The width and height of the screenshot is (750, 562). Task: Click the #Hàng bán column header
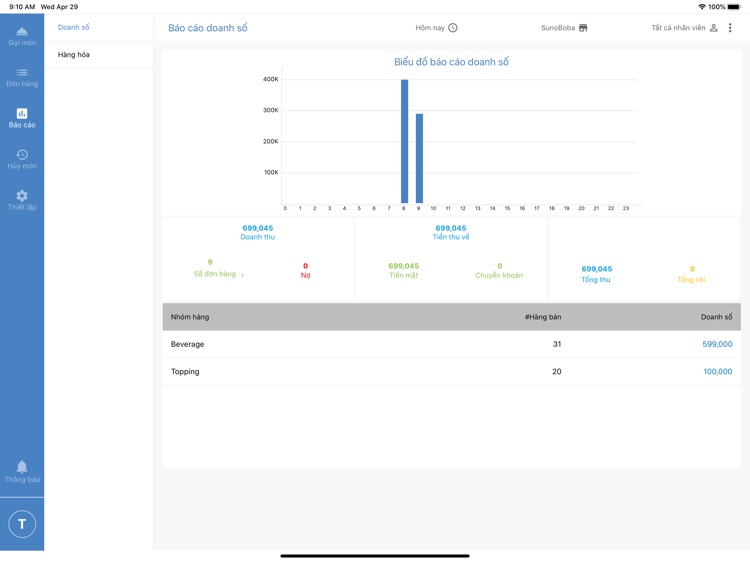click(x=543, y=317)
